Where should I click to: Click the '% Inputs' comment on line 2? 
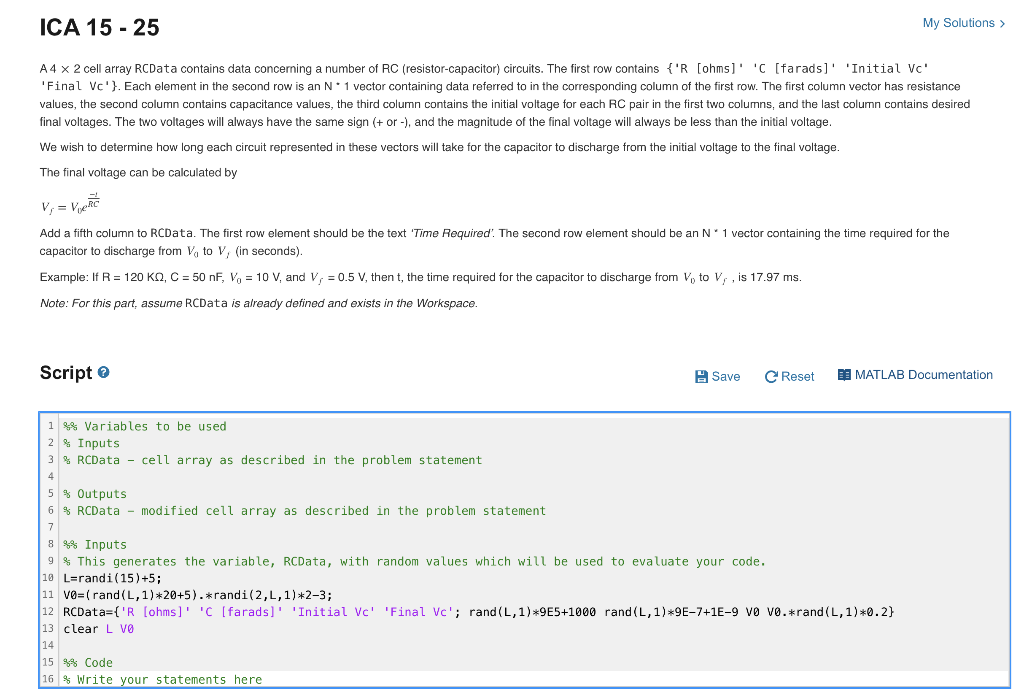pyautogui.click(x=91, y=443)
